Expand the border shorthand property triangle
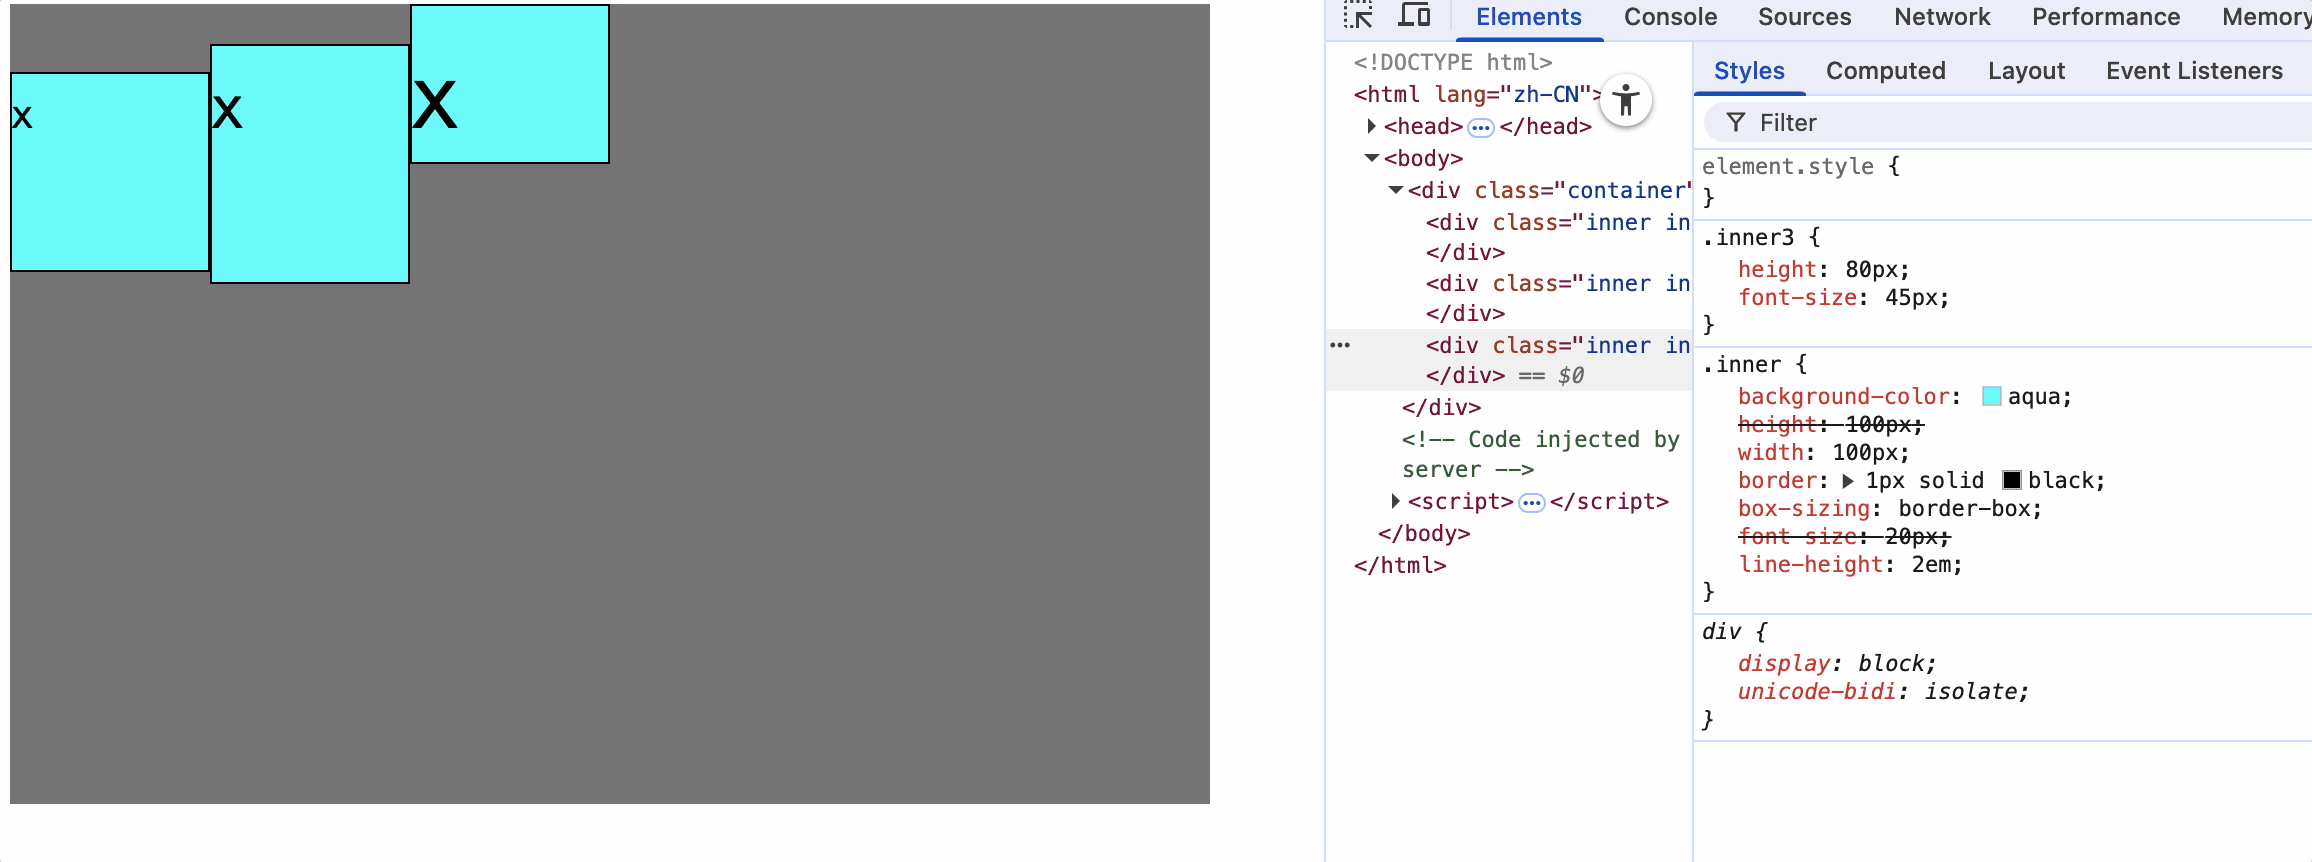The width and height of the screenshot is (2312, 862). click(x=1848, y=481)
